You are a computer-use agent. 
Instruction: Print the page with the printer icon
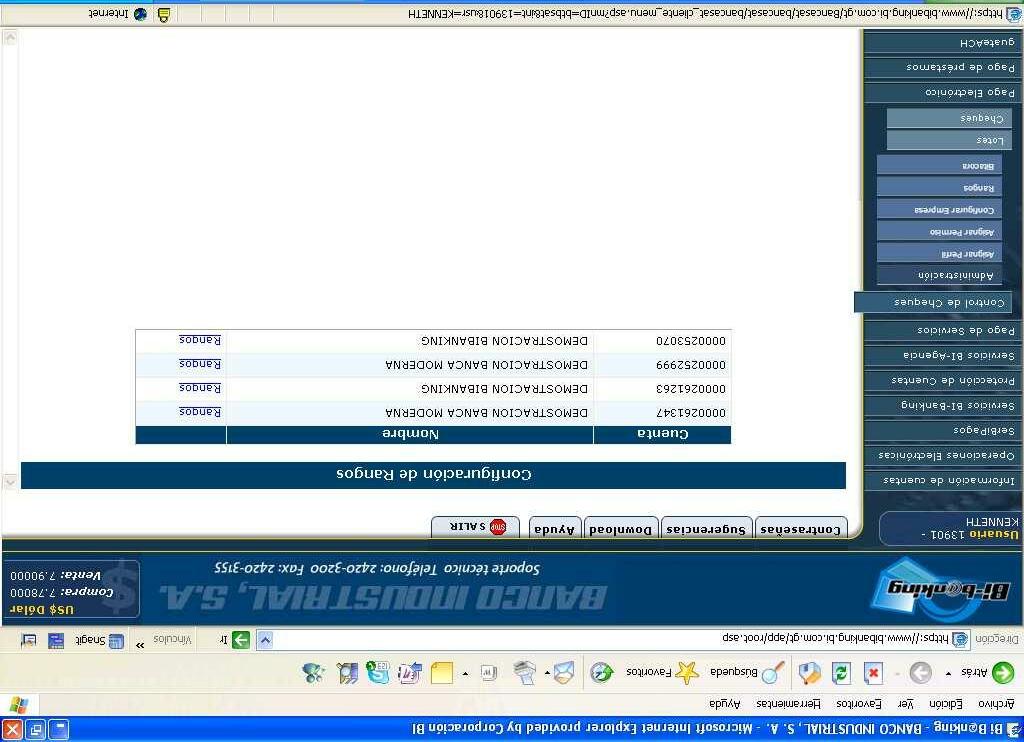pyautogui.click(x=524, y=672)
